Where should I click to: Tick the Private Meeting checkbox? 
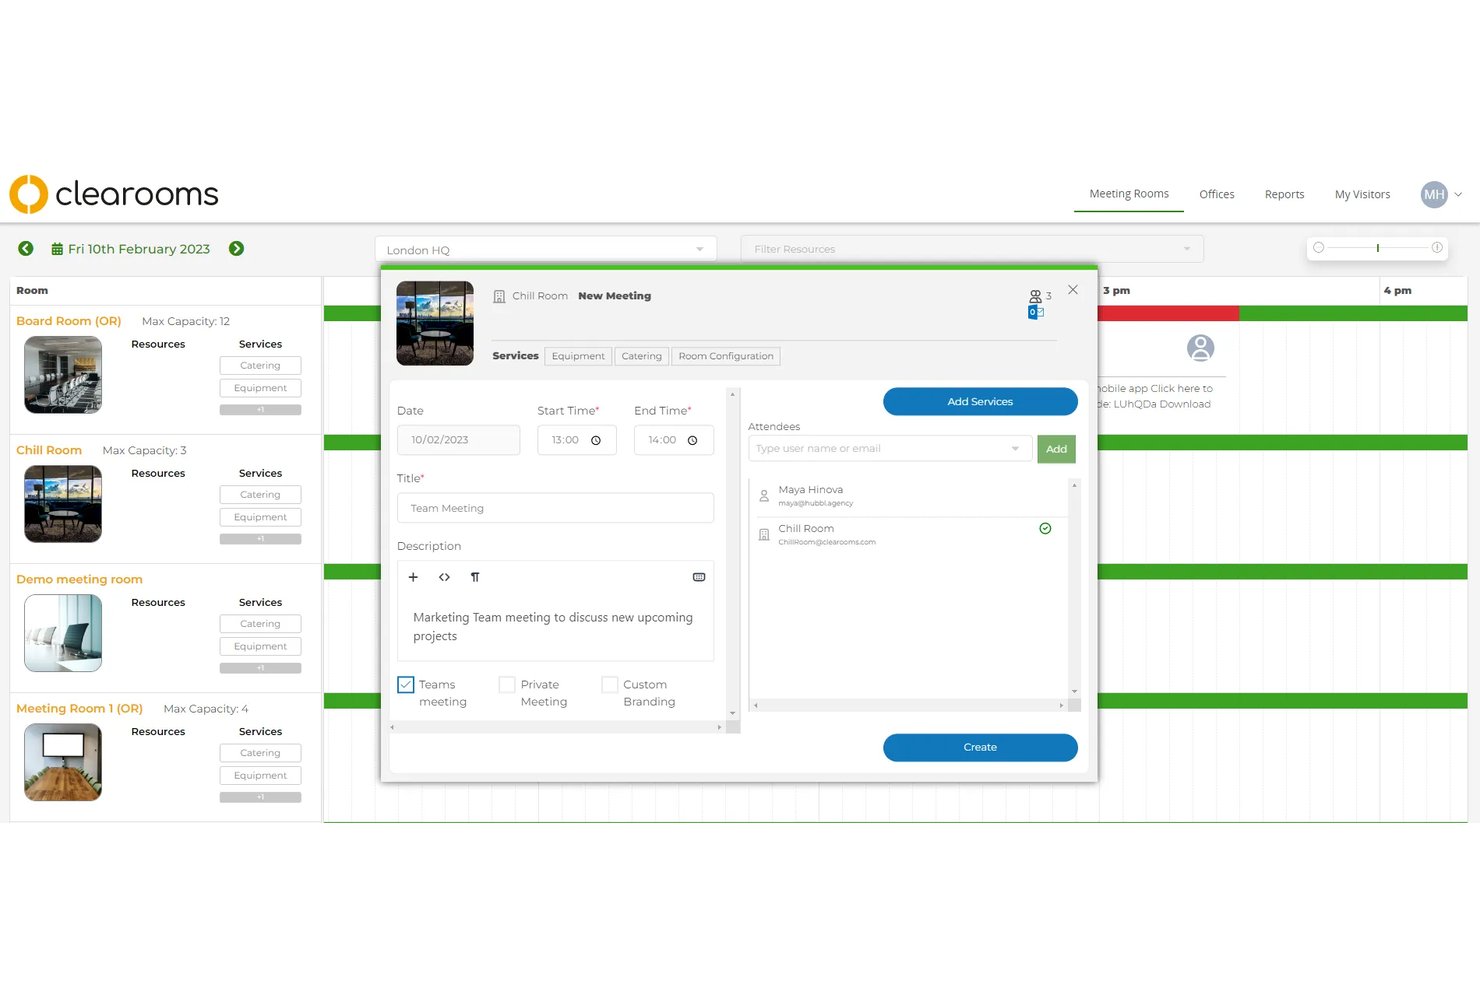click(507, 685)
